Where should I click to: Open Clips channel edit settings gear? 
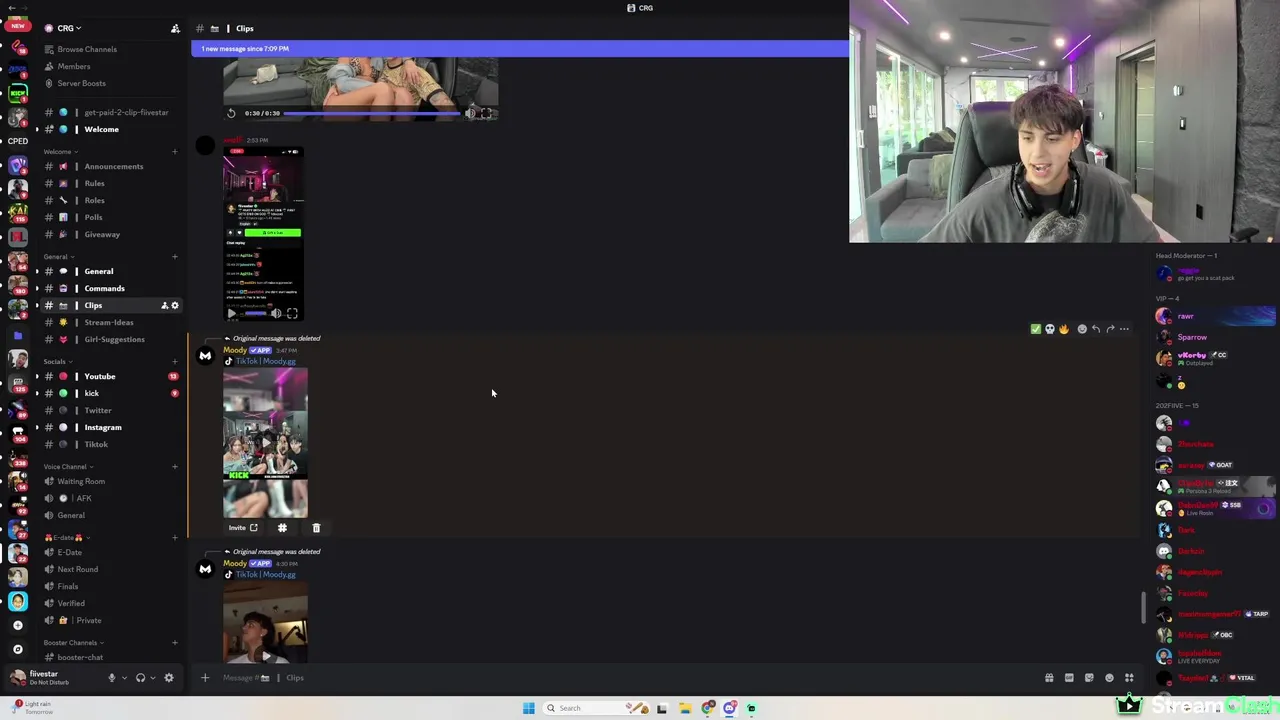coord(175,305)
